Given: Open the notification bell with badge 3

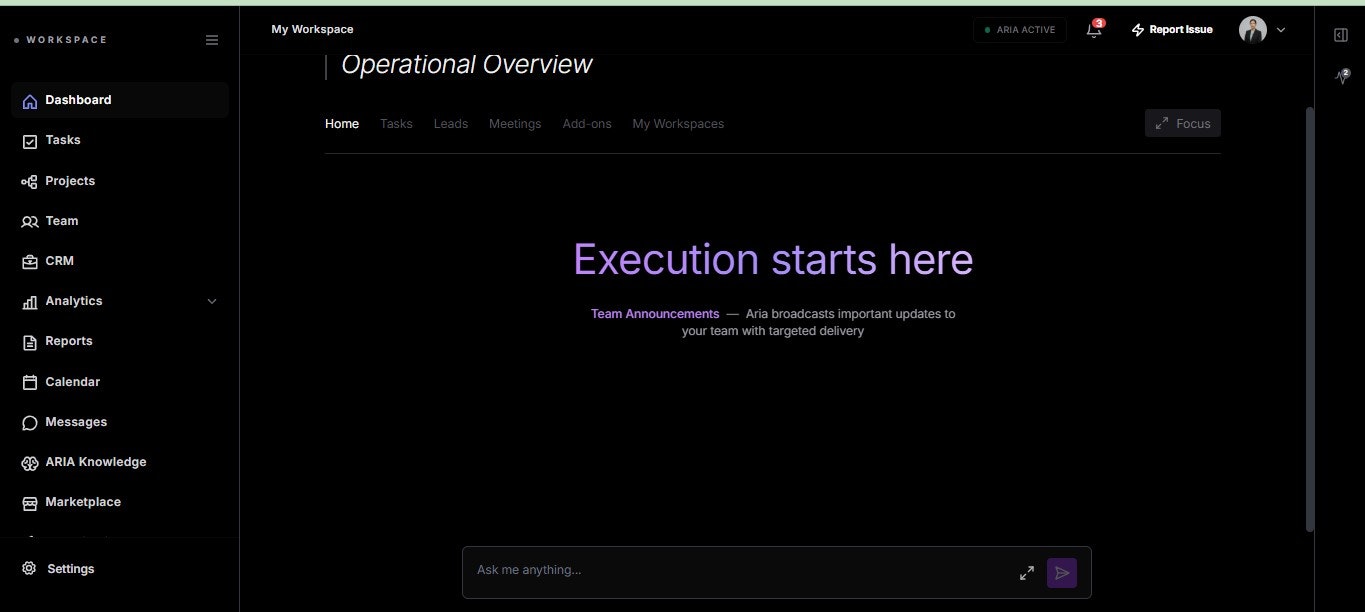Looking at the screenshot, I should pos(1093,30).
